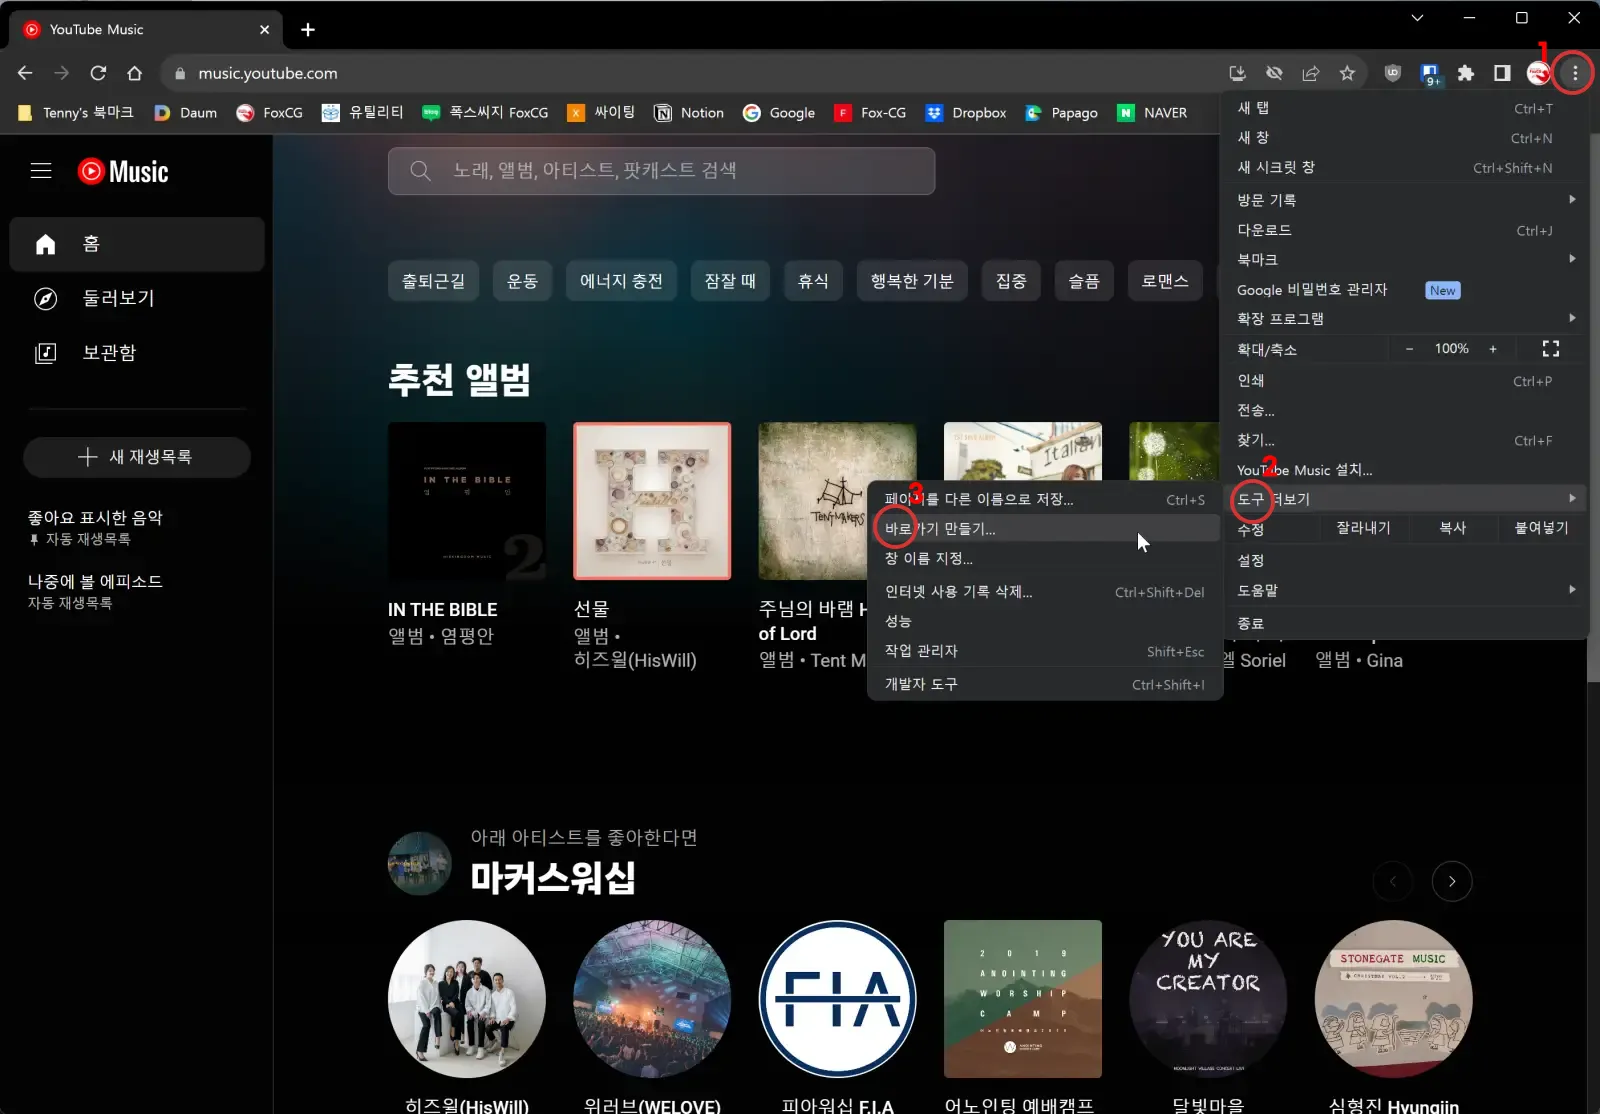
Task: Choose 다운로드 in Chrome menu
Action: (1405, 230)
